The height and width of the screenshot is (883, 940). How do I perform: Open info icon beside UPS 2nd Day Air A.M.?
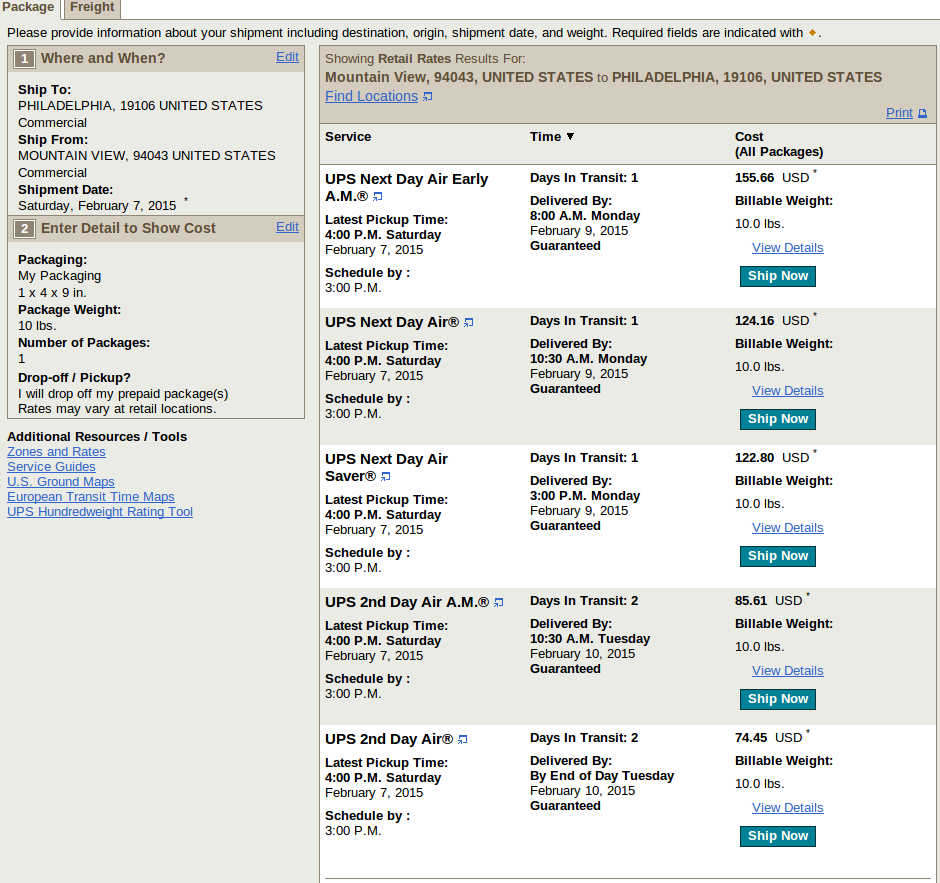(499, 602)
